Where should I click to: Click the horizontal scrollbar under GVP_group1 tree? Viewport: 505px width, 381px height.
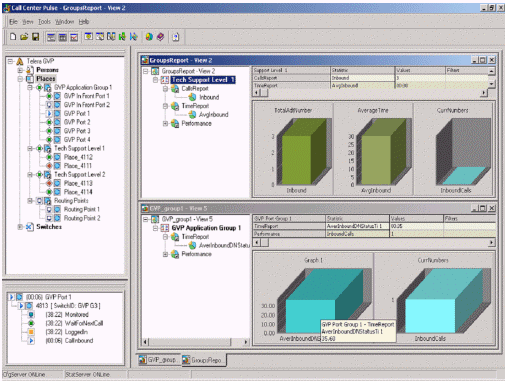click(x=196, y=342)
